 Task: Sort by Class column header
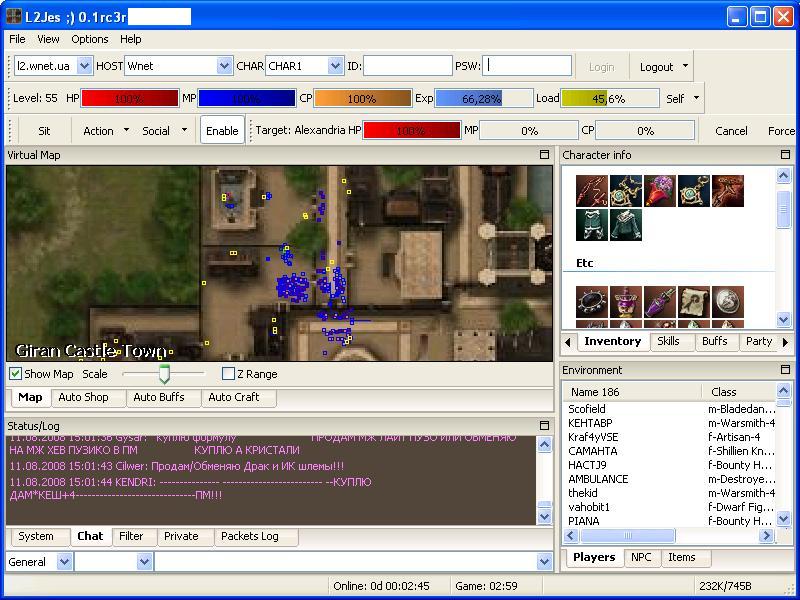coord(739,392)
